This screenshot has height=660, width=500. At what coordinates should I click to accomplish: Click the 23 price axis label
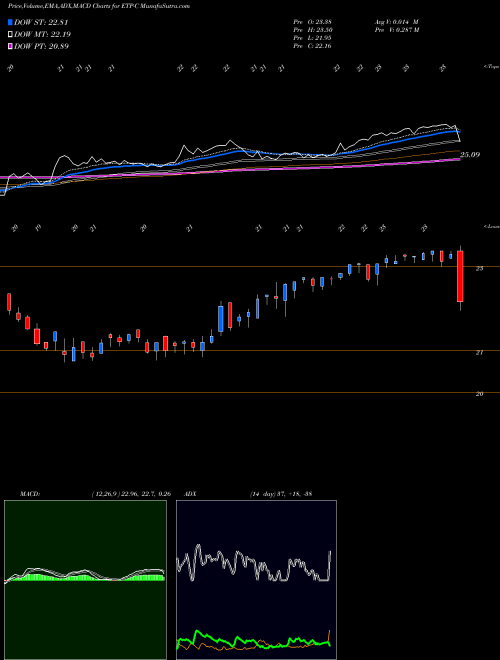[479, 269]
